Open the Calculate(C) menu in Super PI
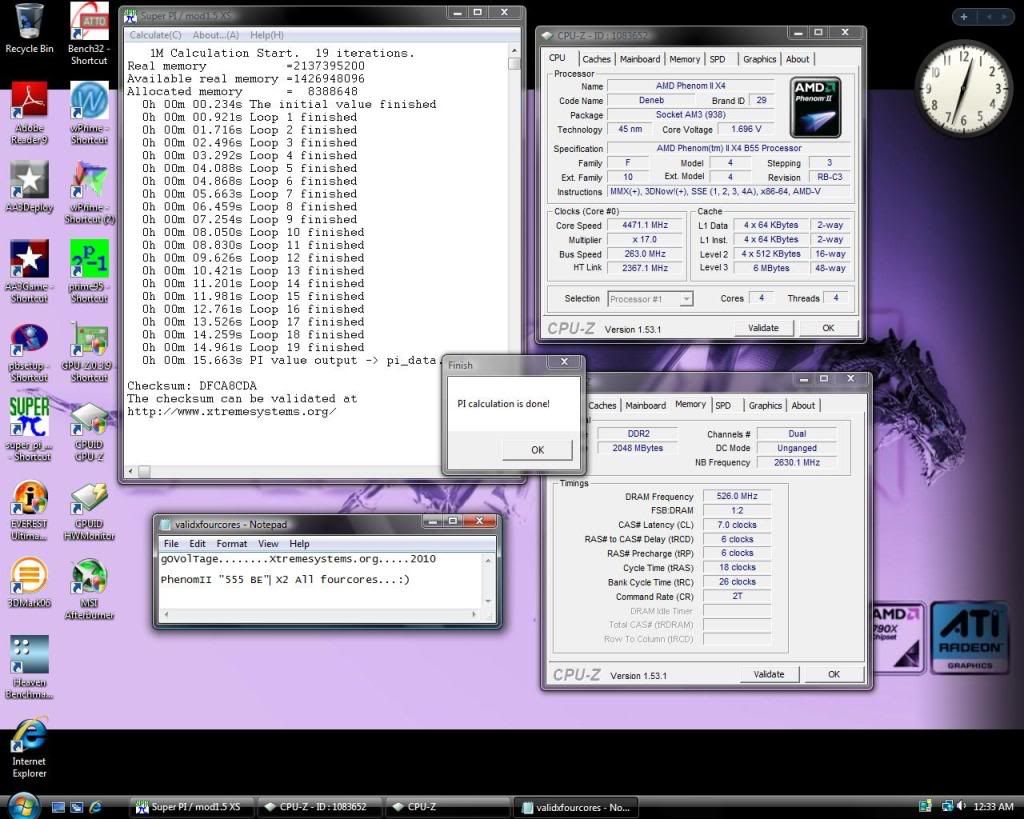Screen dimensions: 1024x819 pos(155,35)
